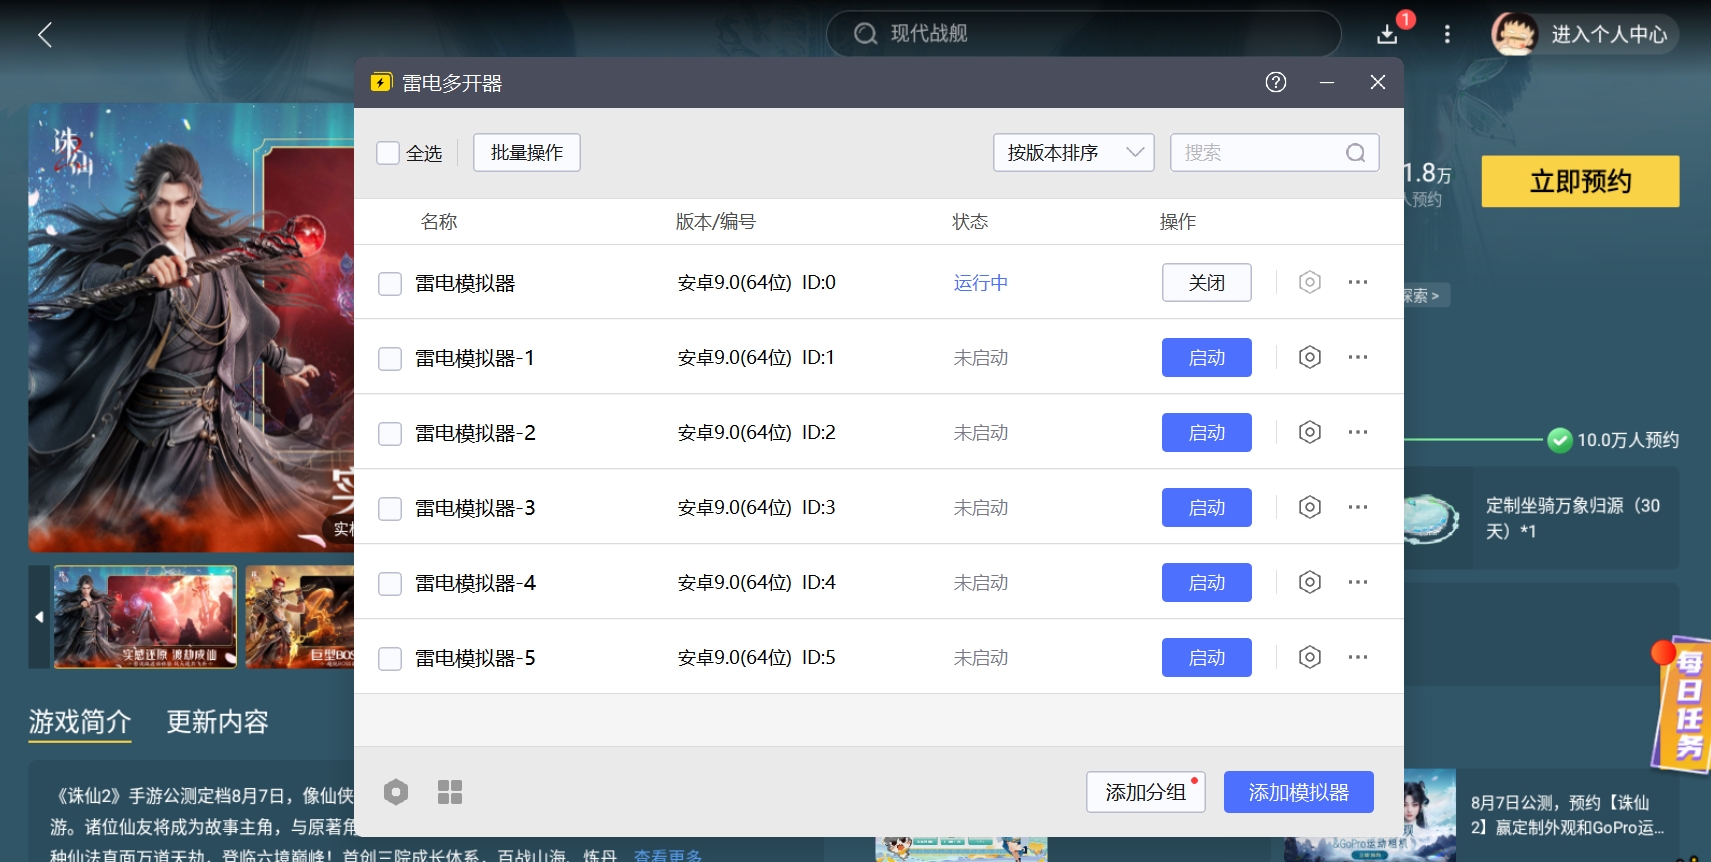1711x862 pixels.
Task: Open the 批量操作 batch operations menu
Action: [526, 153]
